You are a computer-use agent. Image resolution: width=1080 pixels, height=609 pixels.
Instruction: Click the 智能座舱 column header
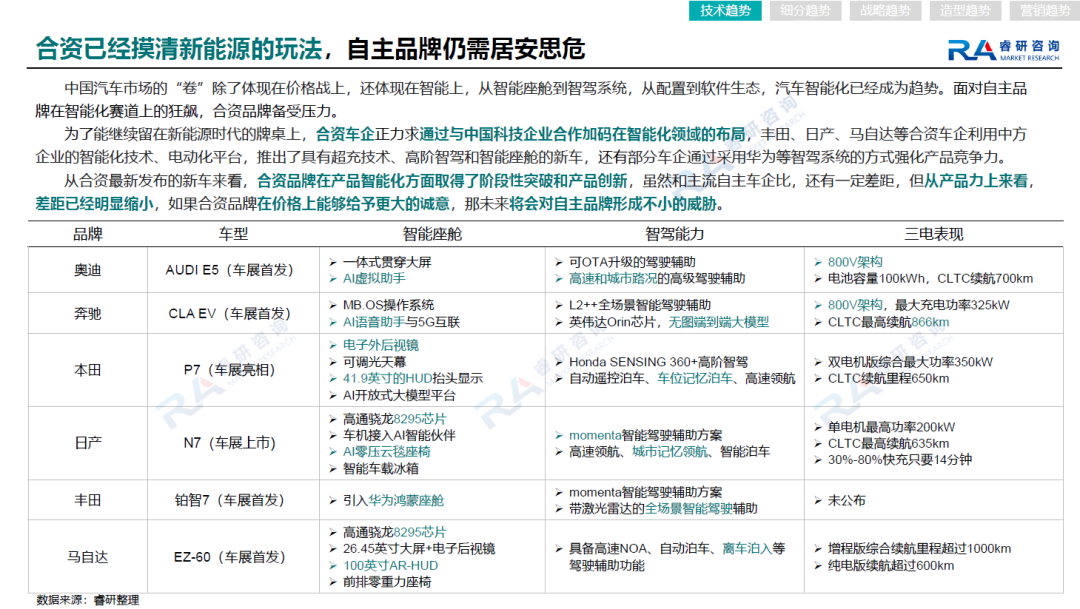(432, 234)
